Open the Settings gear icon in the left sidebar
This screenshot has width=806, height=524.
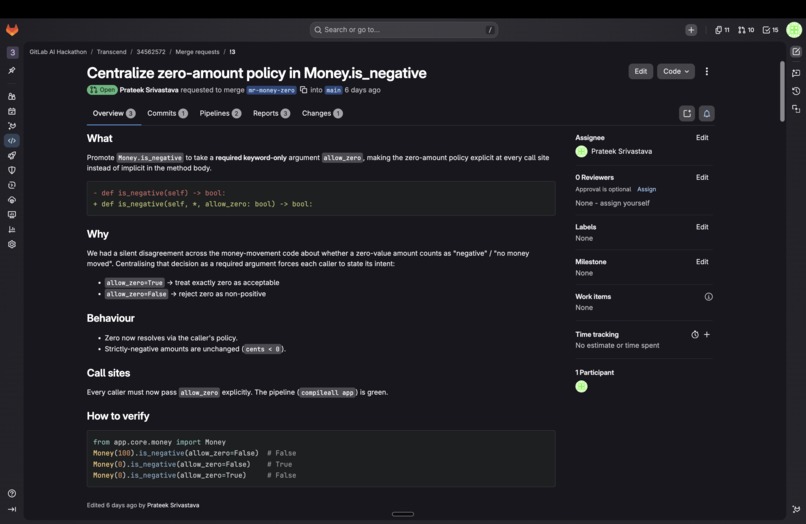click(12, 244)
